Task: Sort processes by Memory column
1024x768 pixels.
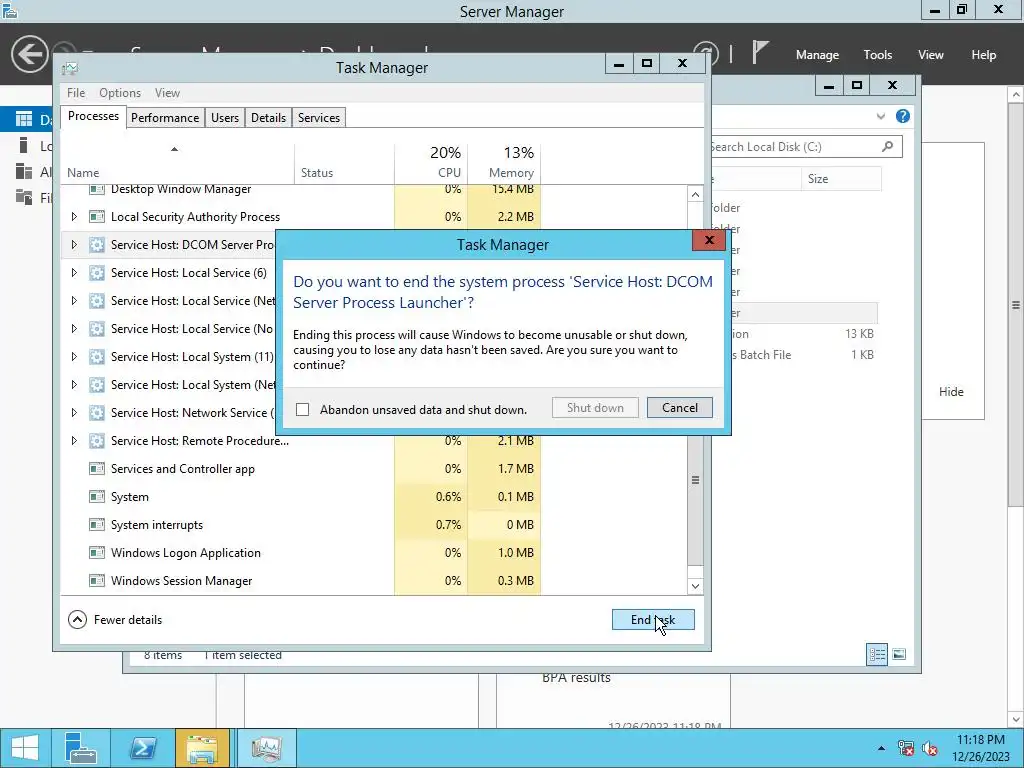Action: [504, 163]
